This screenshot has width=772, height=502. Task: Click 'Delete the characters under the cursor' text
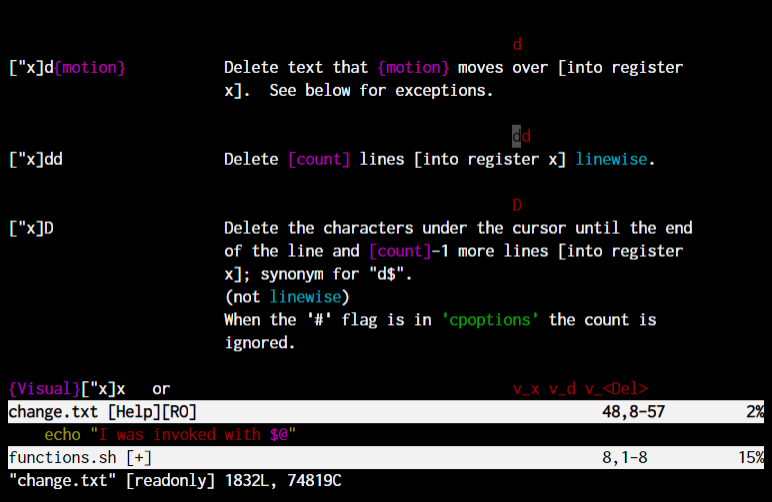[395, 228]
